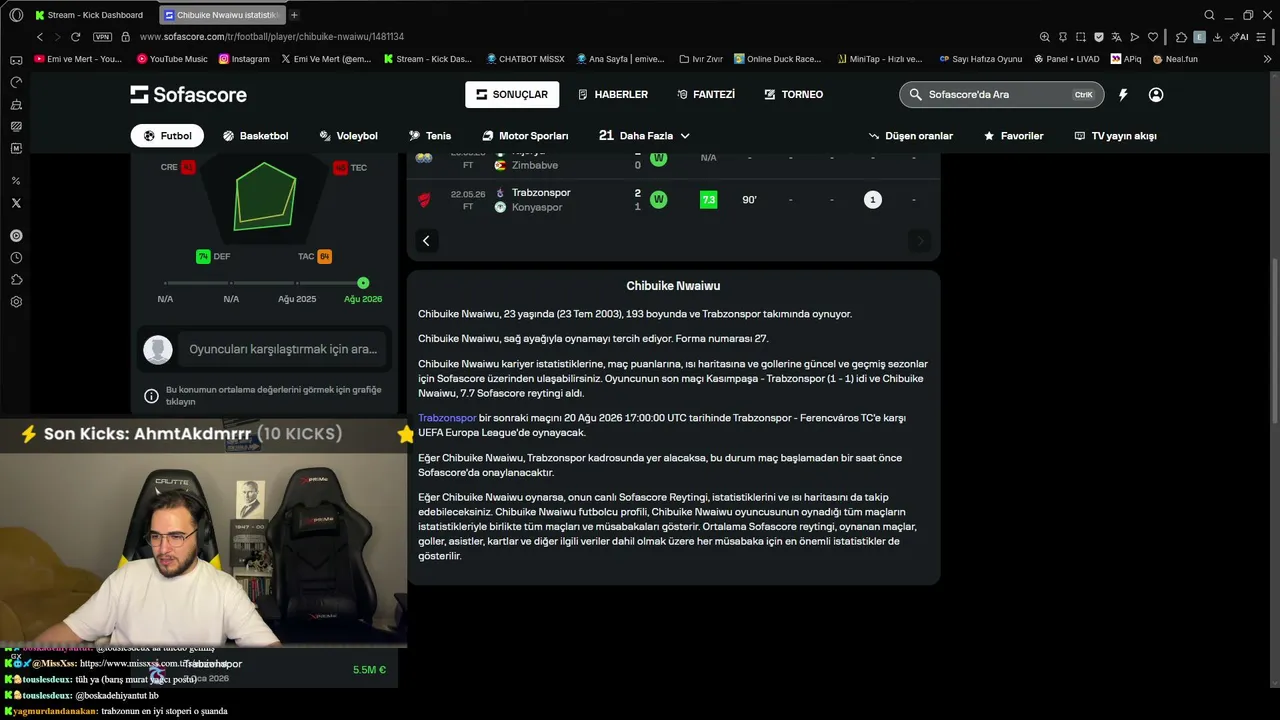Open the GX Control gauge icon
This screenshot has height=720, width=1280.
tap(16, 82)
